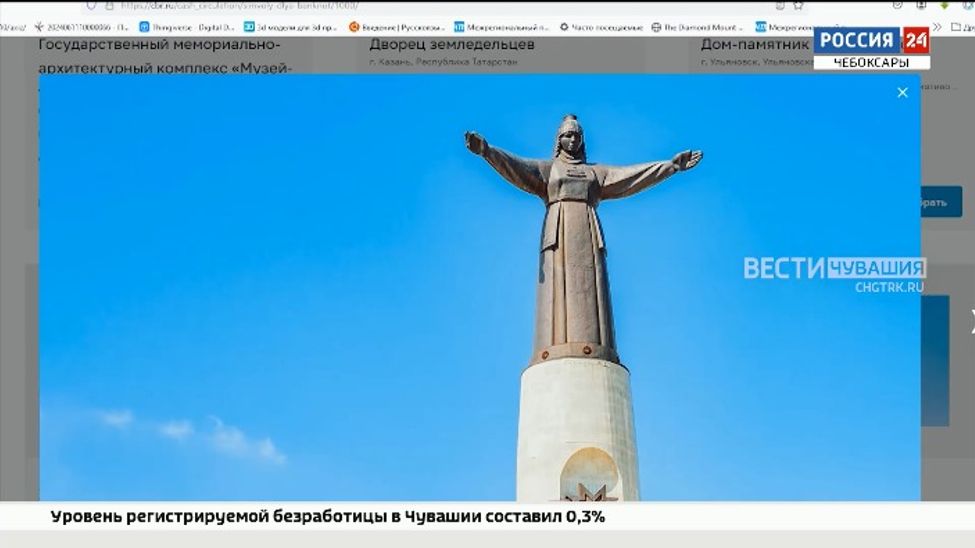Expand the bookmarks overflow chevron
The image size is (975, 548).
click(938, 27)
